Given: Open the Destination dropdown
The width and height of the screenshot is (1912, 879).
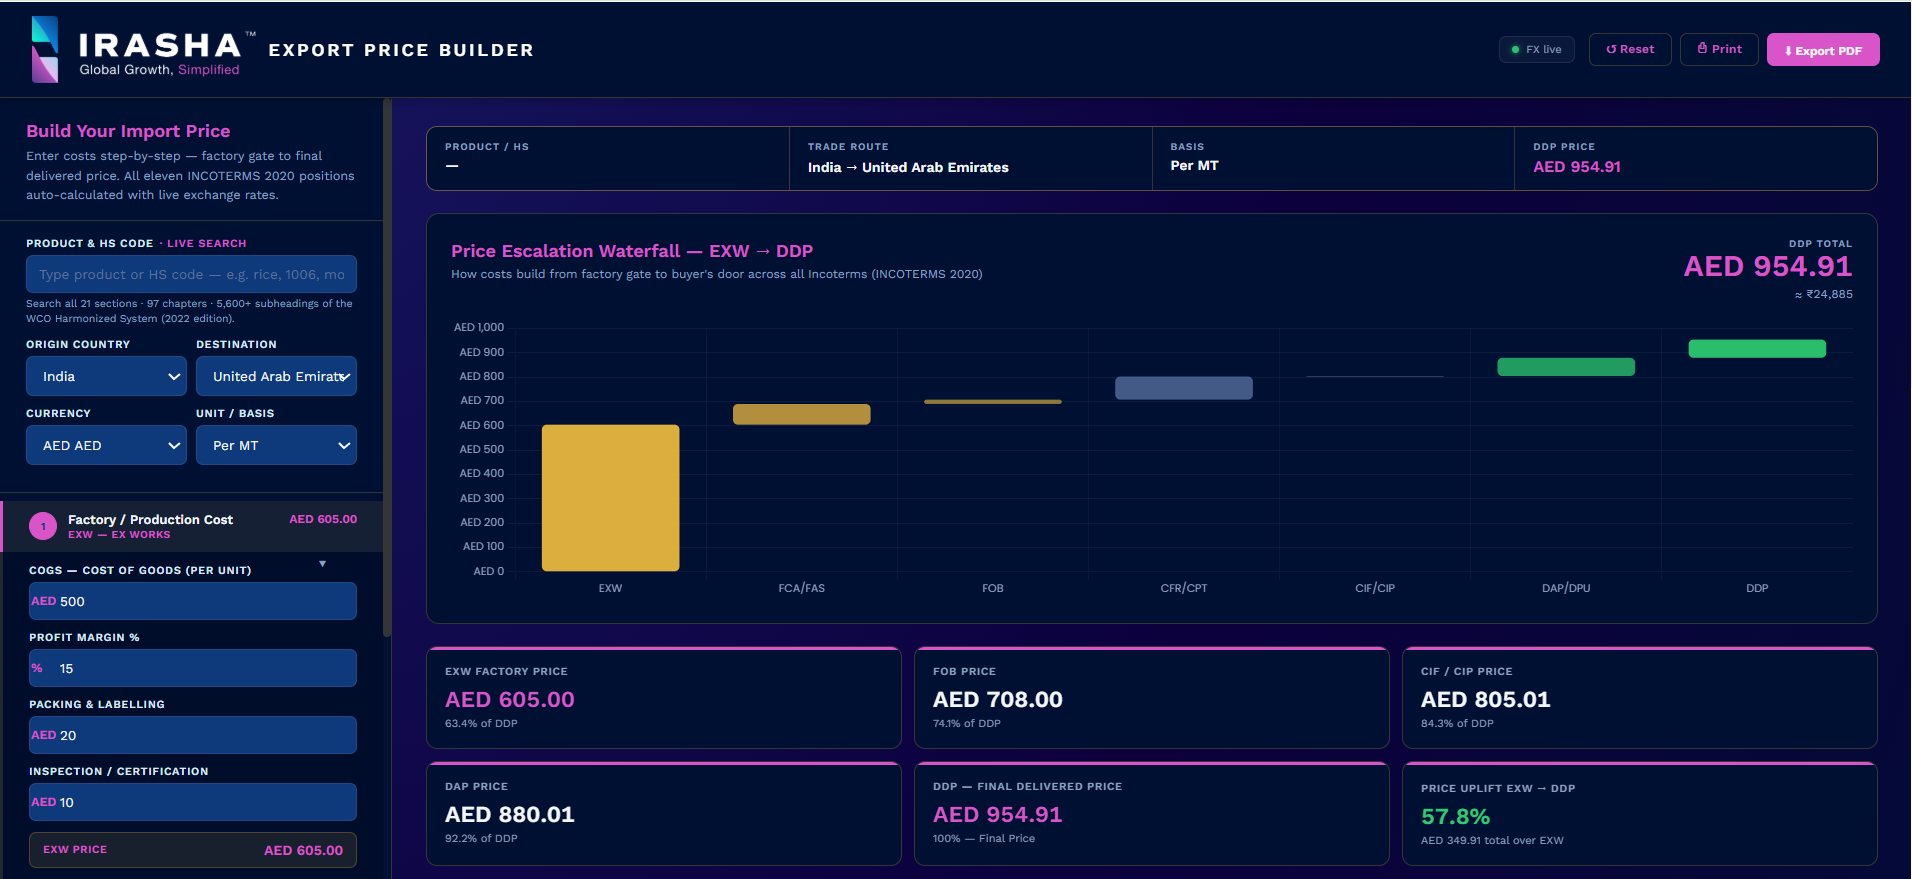Looking at the screenshot, I should (276, 376).
